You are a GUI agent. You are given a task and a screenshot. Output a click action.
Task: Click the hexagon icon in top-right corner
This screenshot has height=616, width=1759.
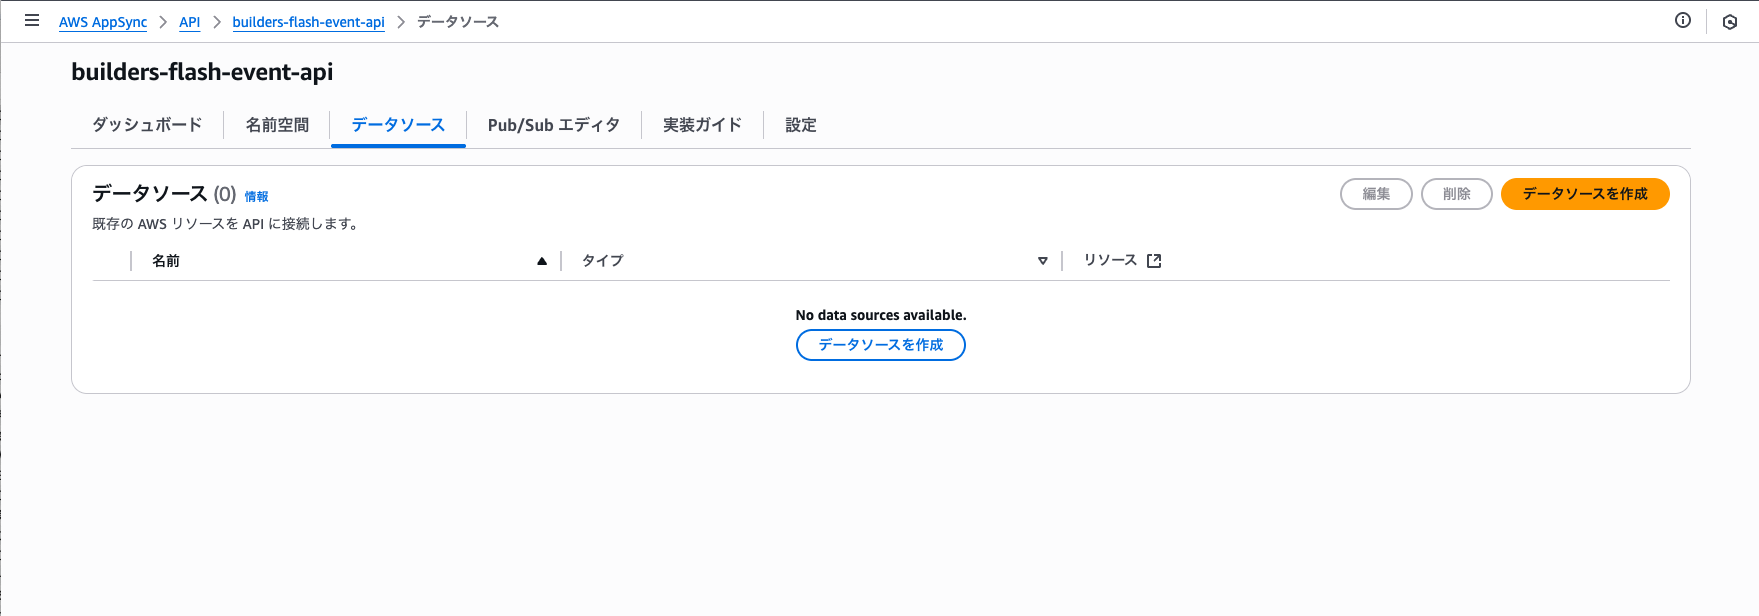(1730, 22)
